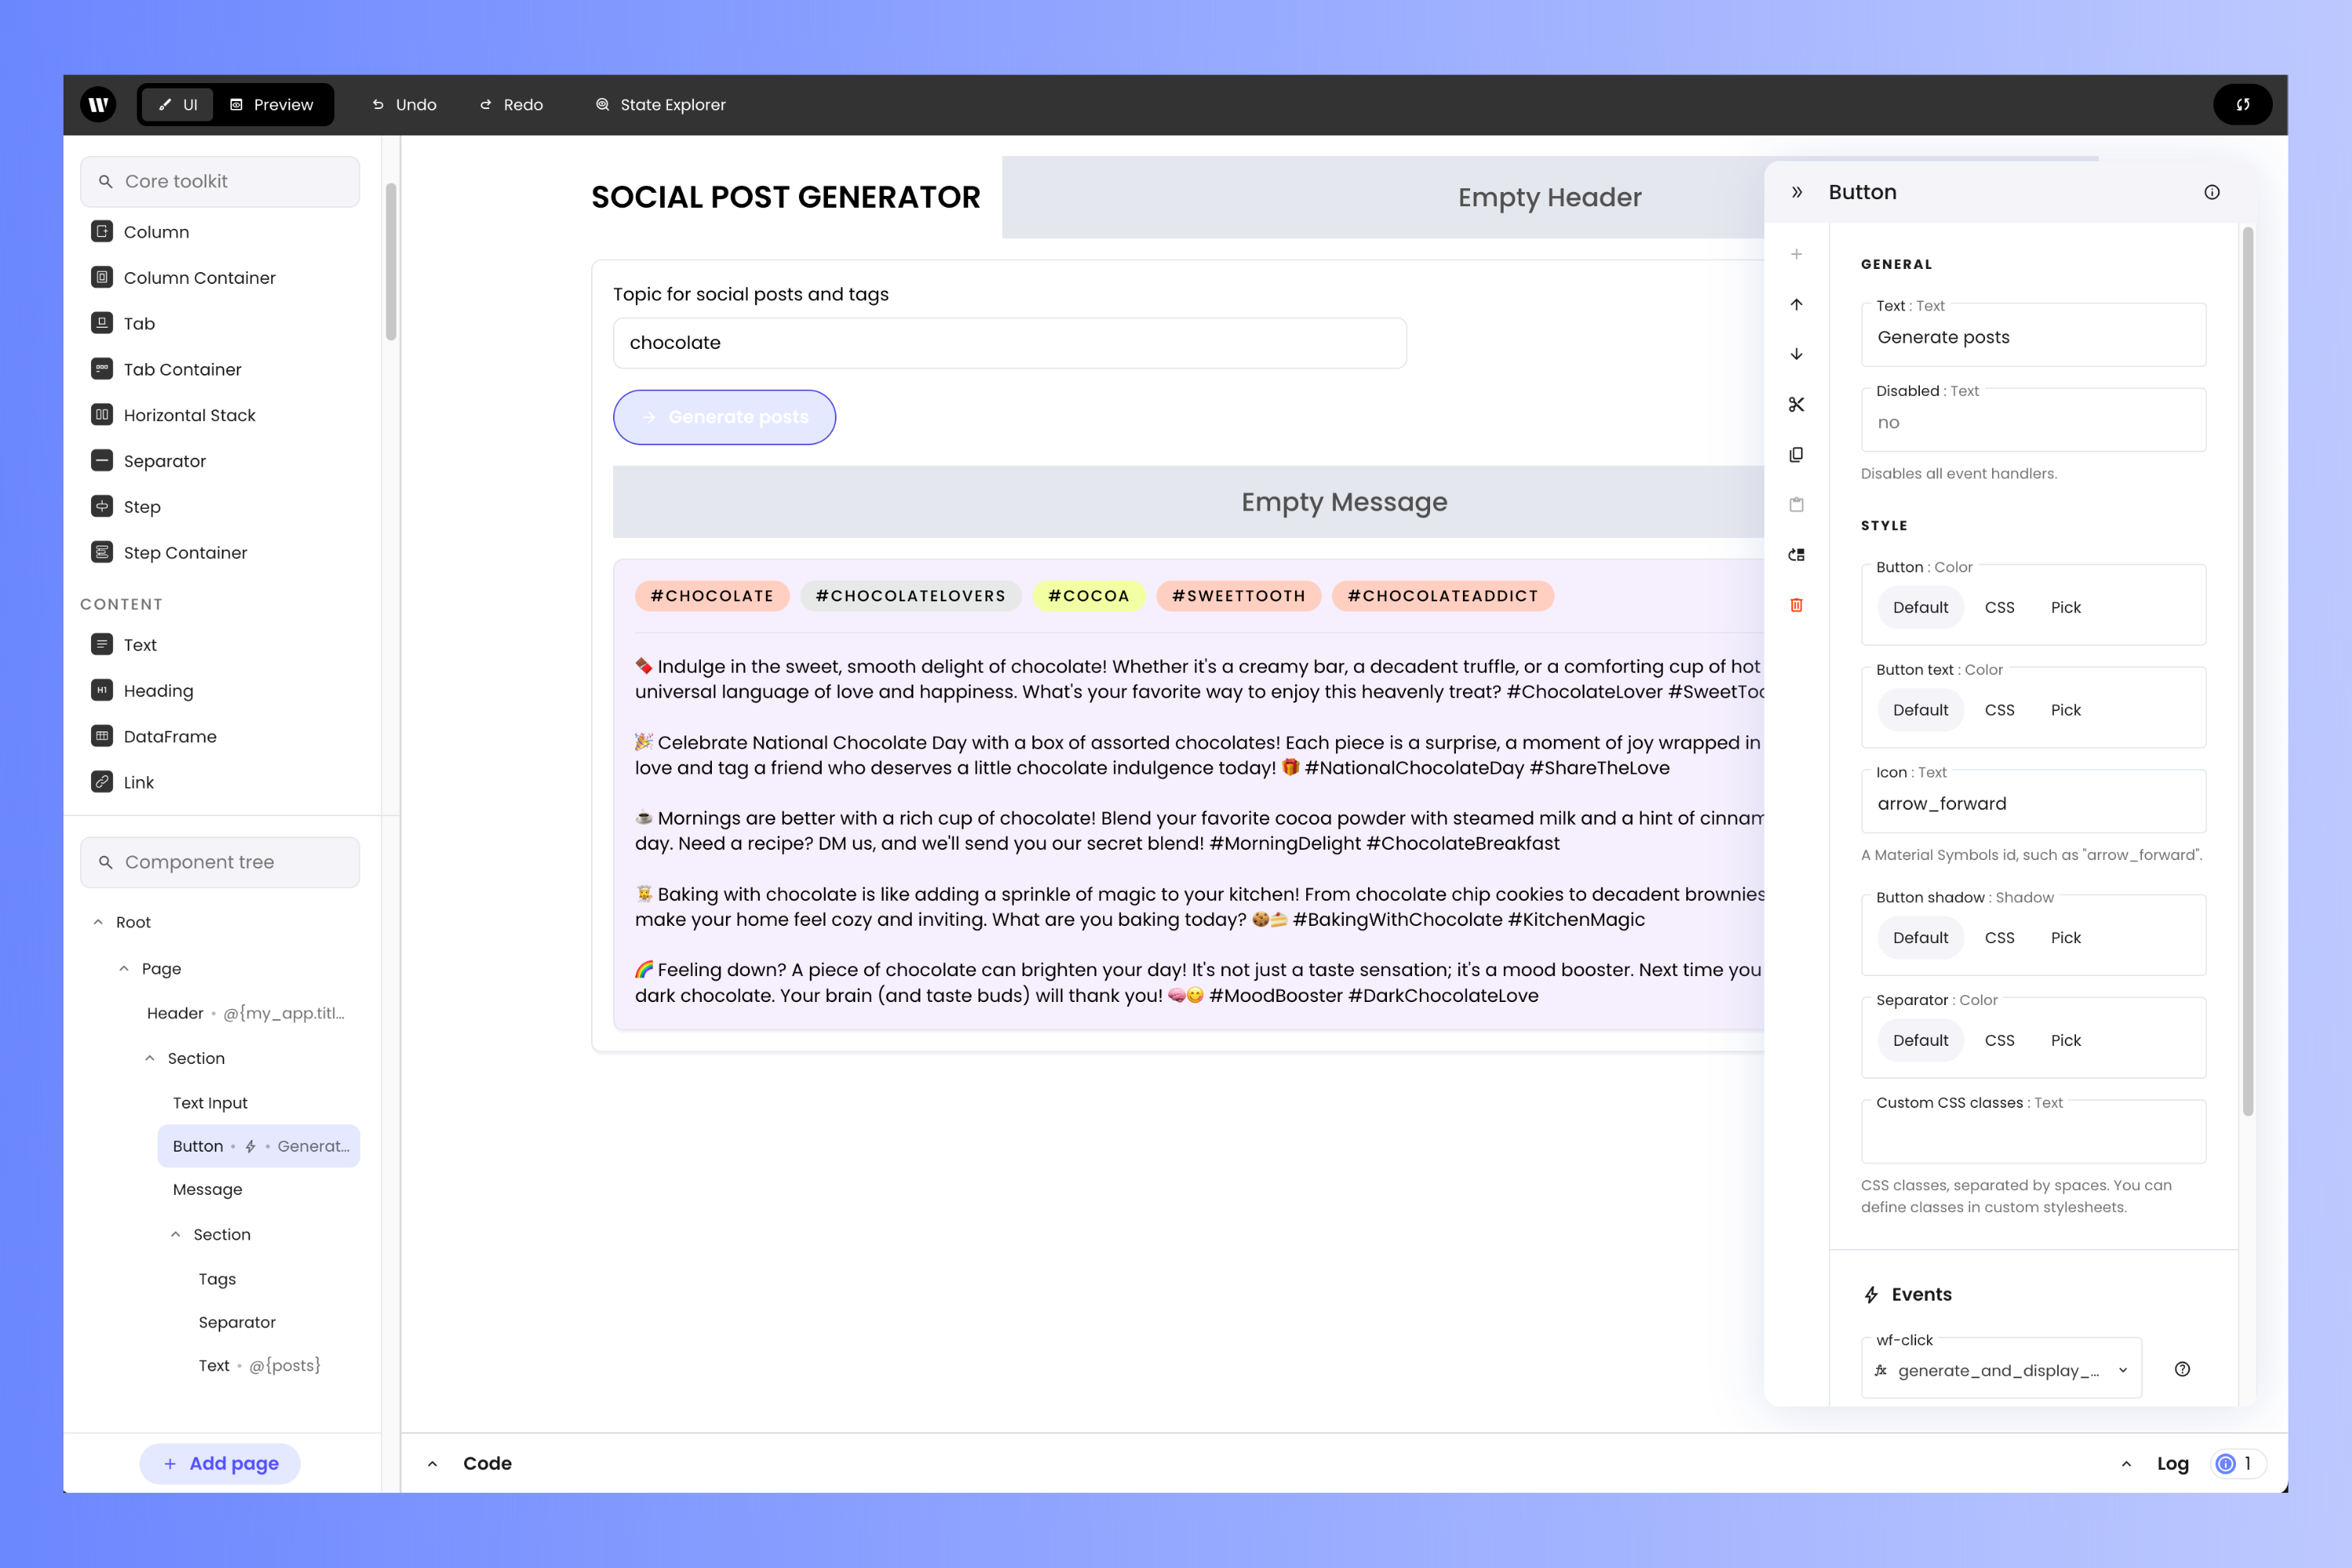Choose the Link component icon

pyautogui.click(x=102, y=782)
